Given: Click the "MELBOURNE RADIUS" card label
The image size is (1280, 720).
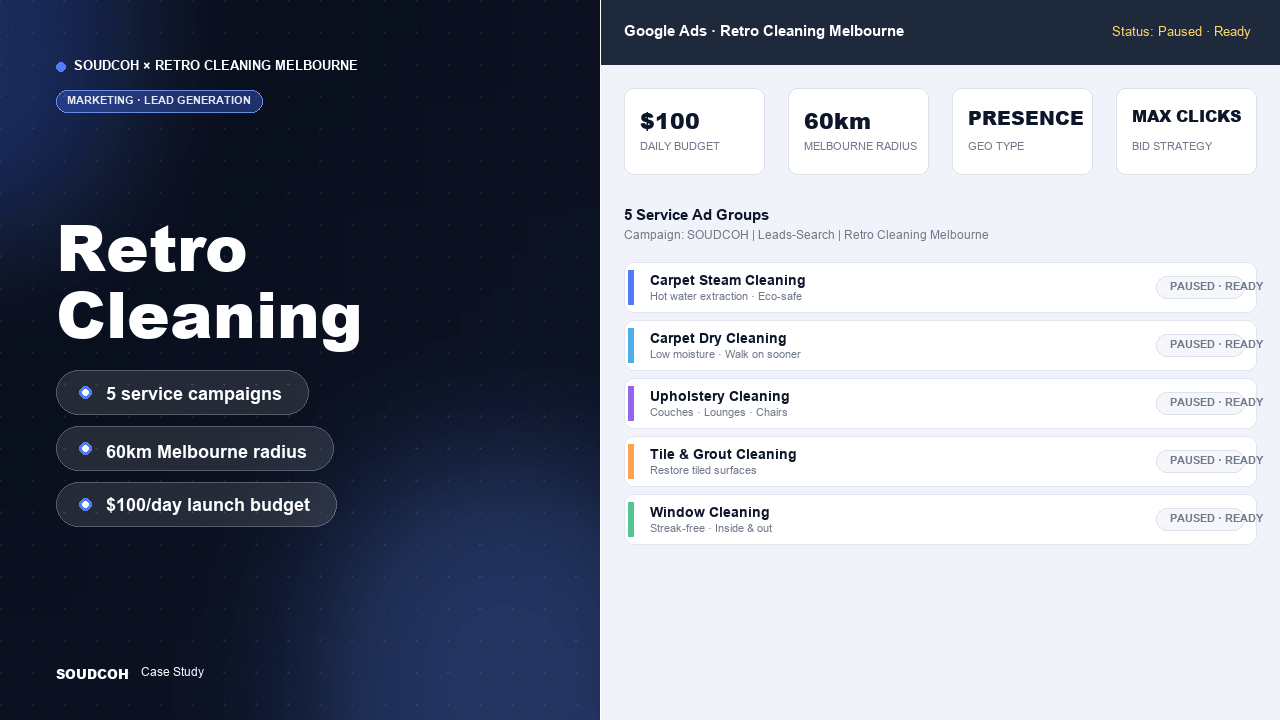Looking at the screenshot, I should 860,147.
